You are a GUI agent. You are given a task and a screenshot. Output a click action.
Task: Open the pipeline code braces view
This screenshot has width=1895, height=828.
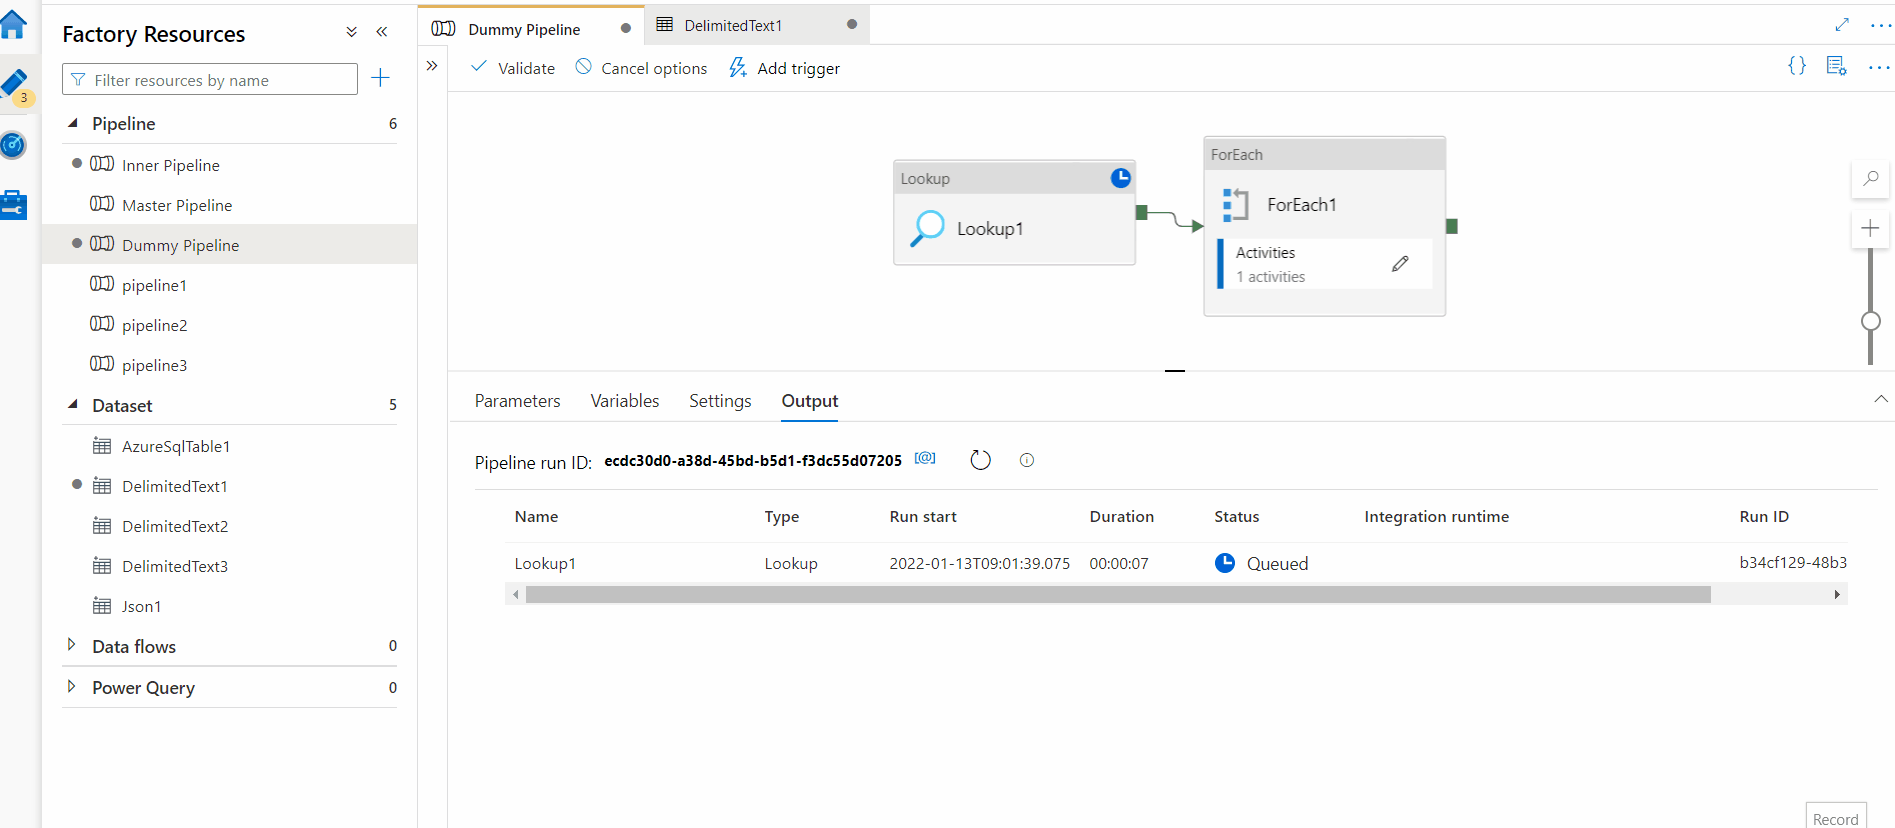[1797, 66]
